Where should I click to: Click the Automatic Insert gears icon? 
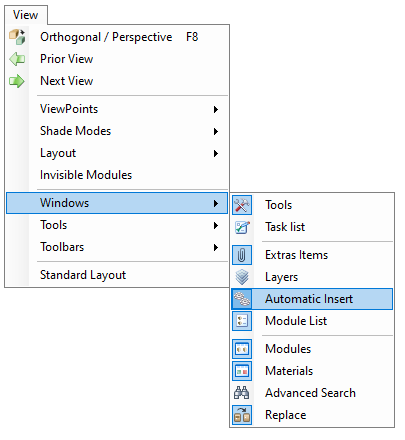tap(242, 299)
